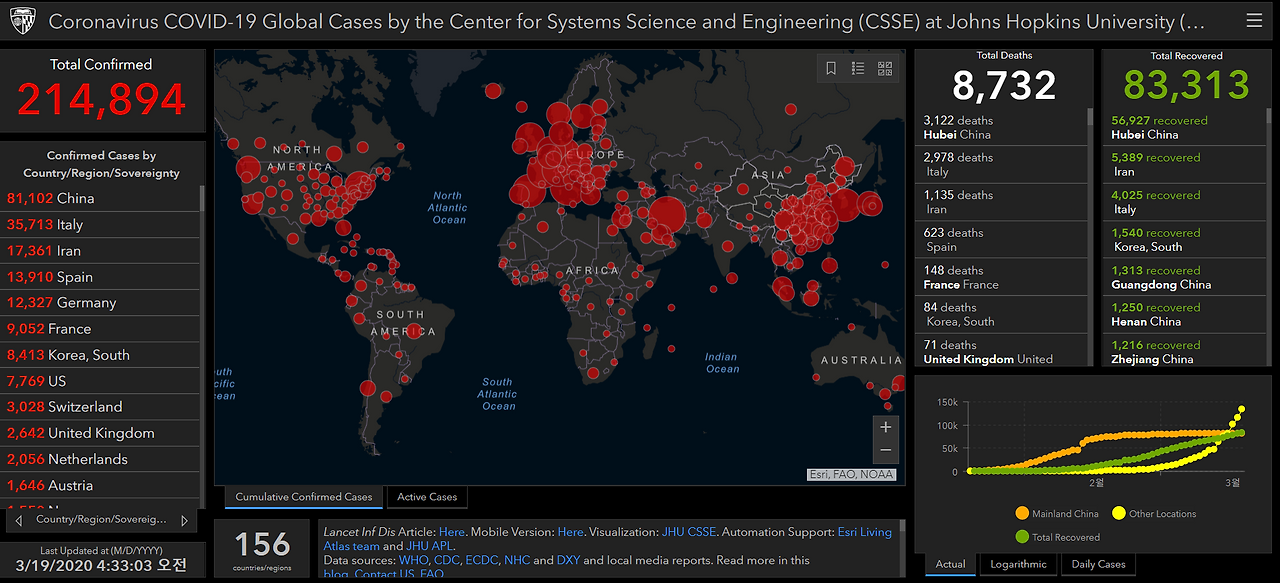Image resolution: width=1280 pixels, height=583 pixels.
Task: Click the 214,894 Total Confirmed figure
Action: click(102, 99)
